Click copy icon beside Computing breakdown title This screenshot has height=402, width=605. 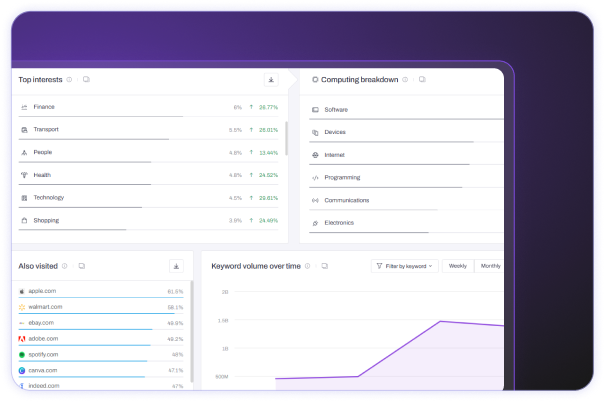point(422,79)
